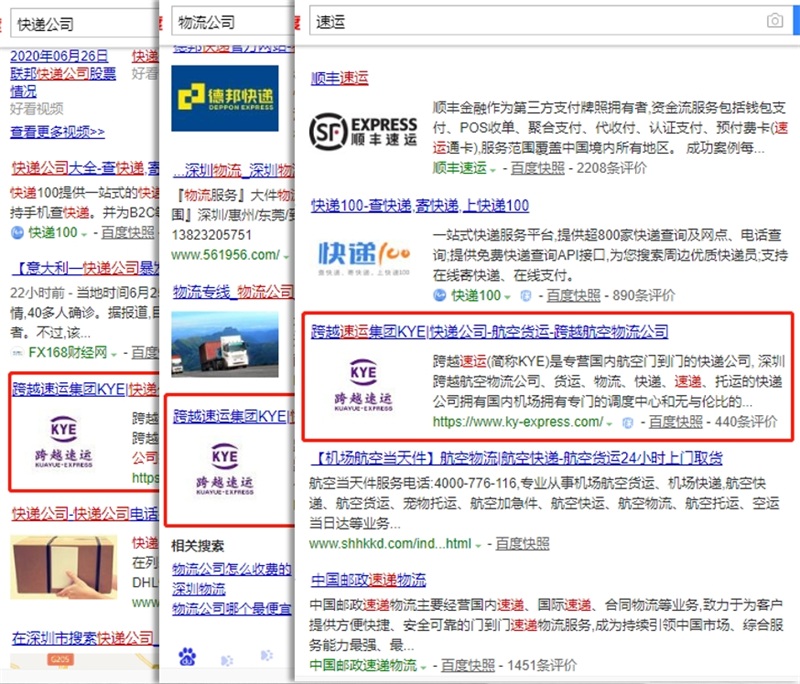Expand dropdown arrow after FX168财经网

[x=114, y=354]
